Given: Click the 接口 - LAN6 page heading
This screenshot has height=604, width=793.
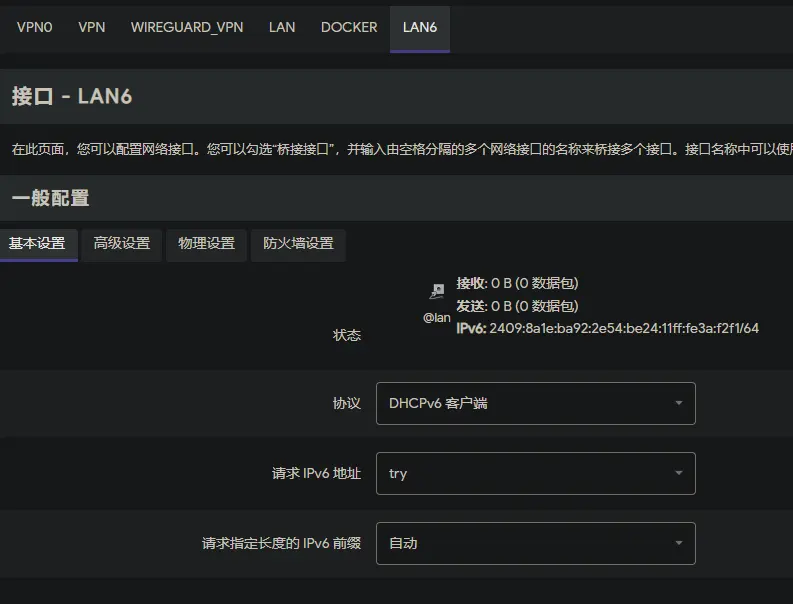Looking at the screenshot, I should (x=72, y=96).
